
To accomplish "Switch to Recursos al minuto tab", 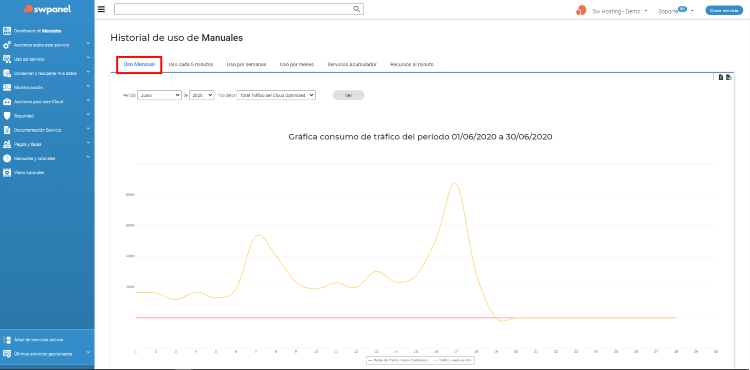I will (412, 64).
